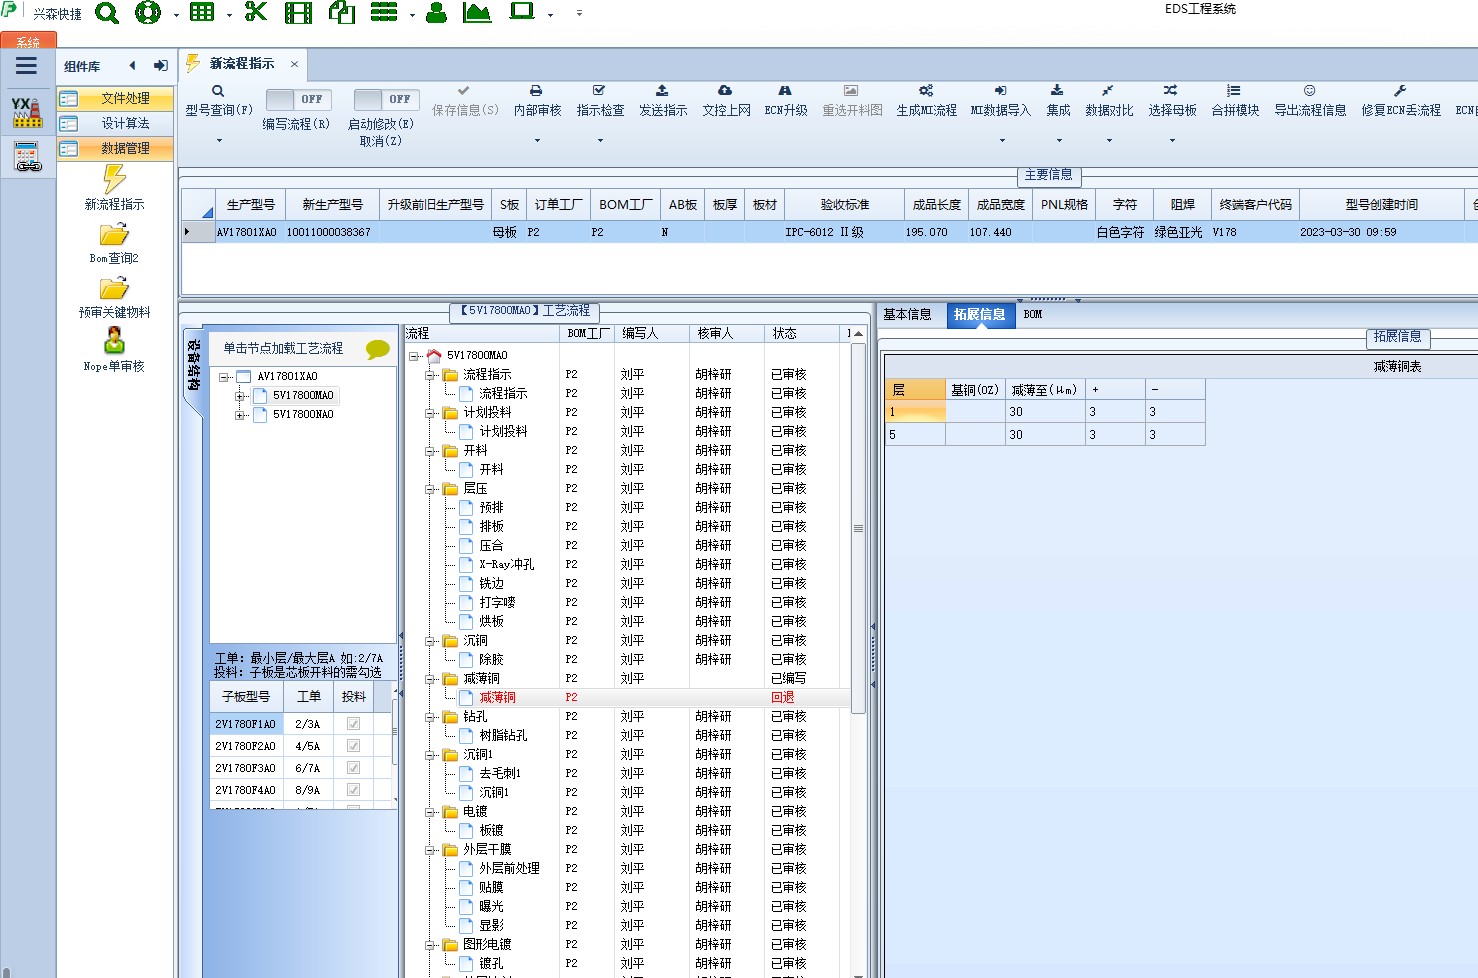1478x978 pixels.
Task: Toggle 投料 checkbox for 2V1780F1A0
Action: 353,724
